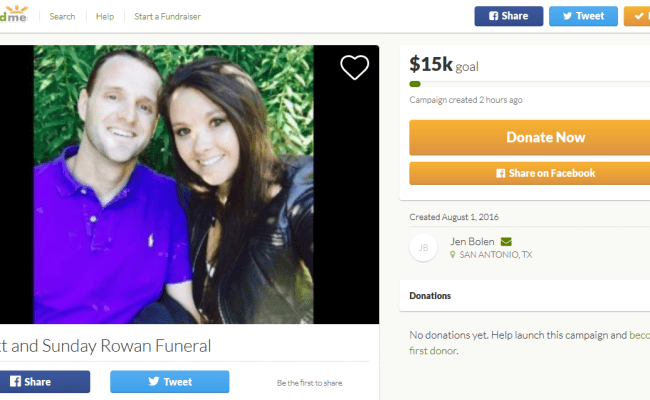Image resolution: width=650 pixels, height=400 pixels.
Task: Click the envelope icon beside Jen Bolen
Action: pos(506,242)
